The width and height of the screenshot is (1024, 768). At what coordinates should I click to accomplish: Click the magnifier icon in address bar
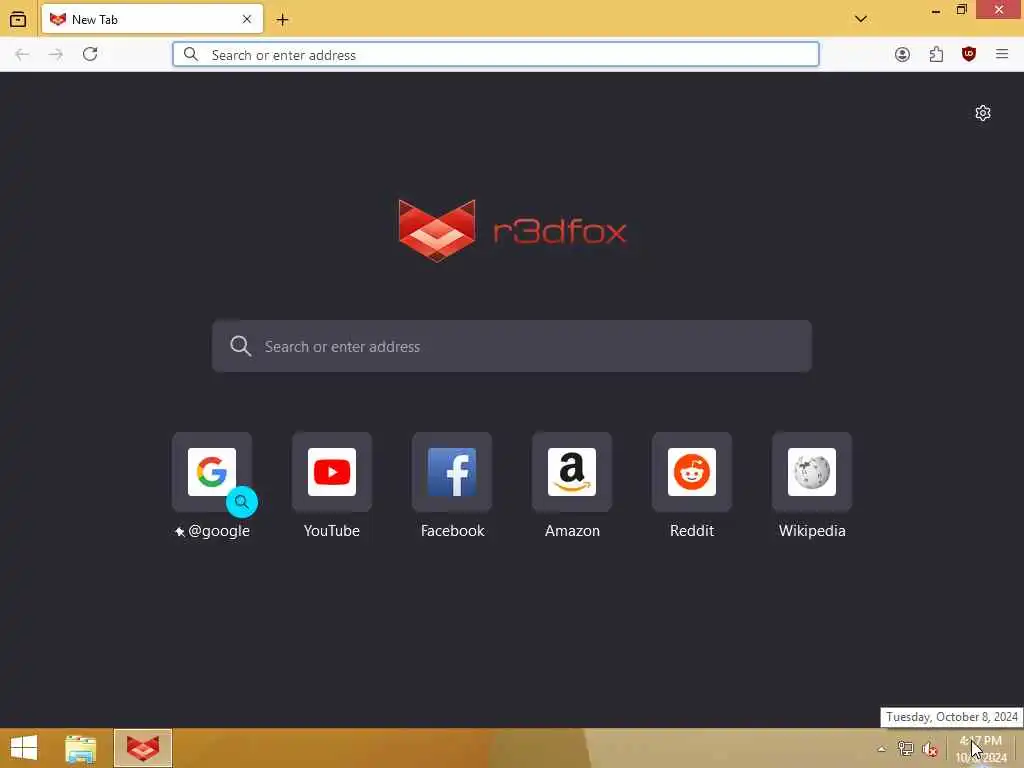point(190,54)
